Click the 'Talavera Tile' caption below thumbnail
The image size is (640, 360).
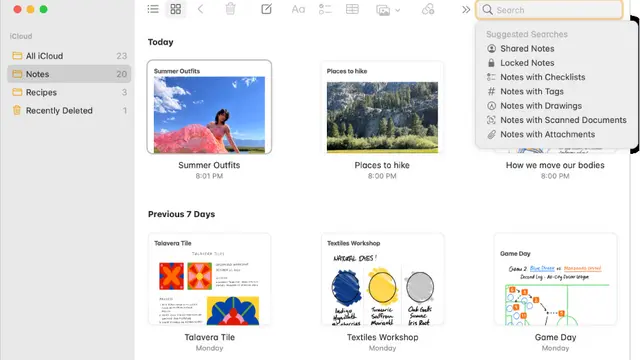pos(209,337)
